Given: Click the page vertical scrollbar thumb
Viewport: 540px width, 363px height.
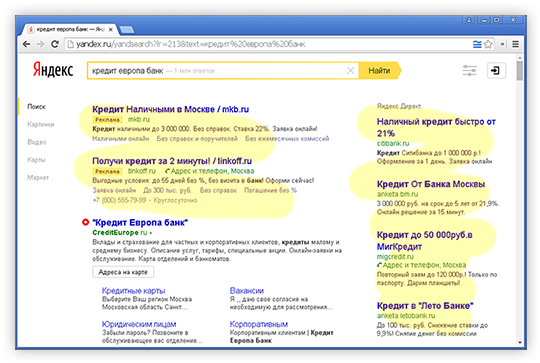Looking at the screenshot, I should pos(519,71).
